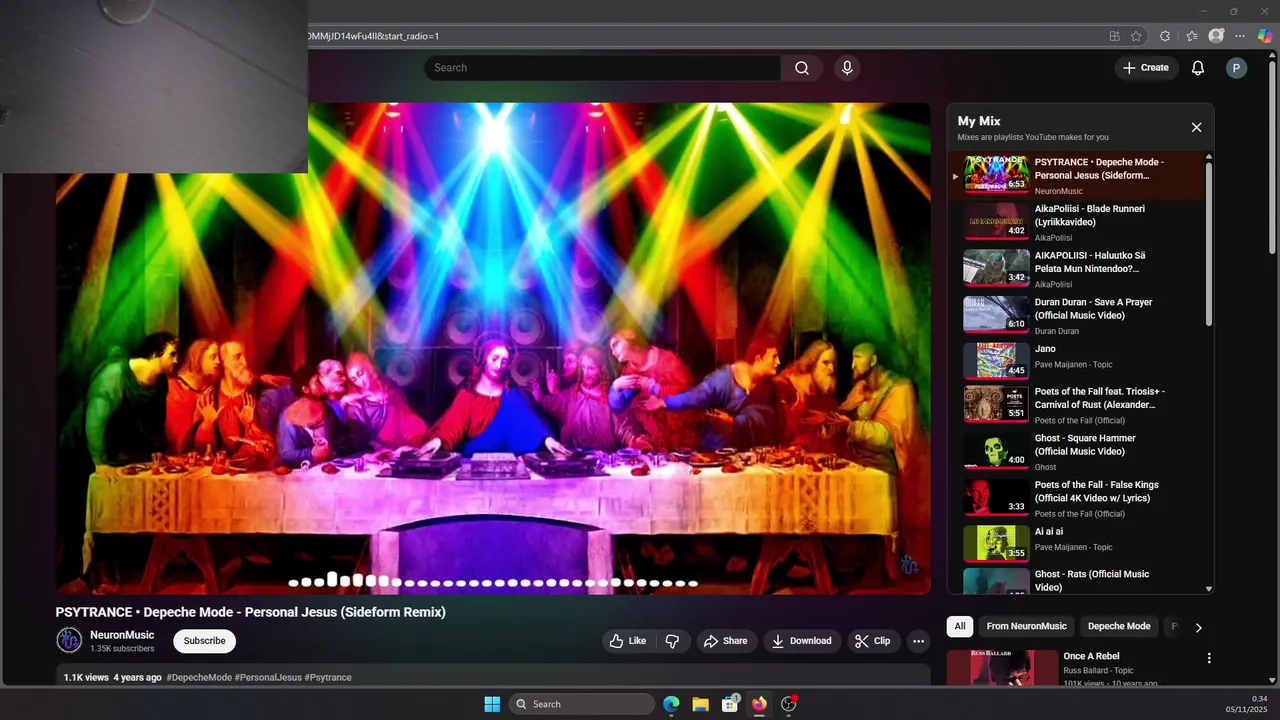Open File Explorer from taskbar

coord(700,704)
